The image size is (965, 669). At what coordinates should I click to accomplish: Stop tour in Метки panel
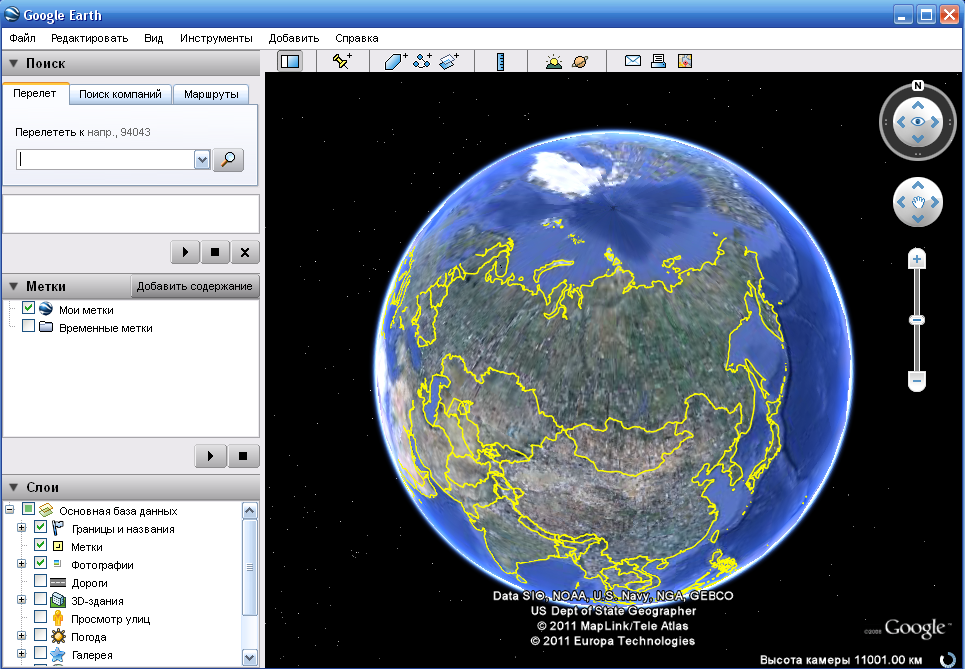(x=243, y=456)
